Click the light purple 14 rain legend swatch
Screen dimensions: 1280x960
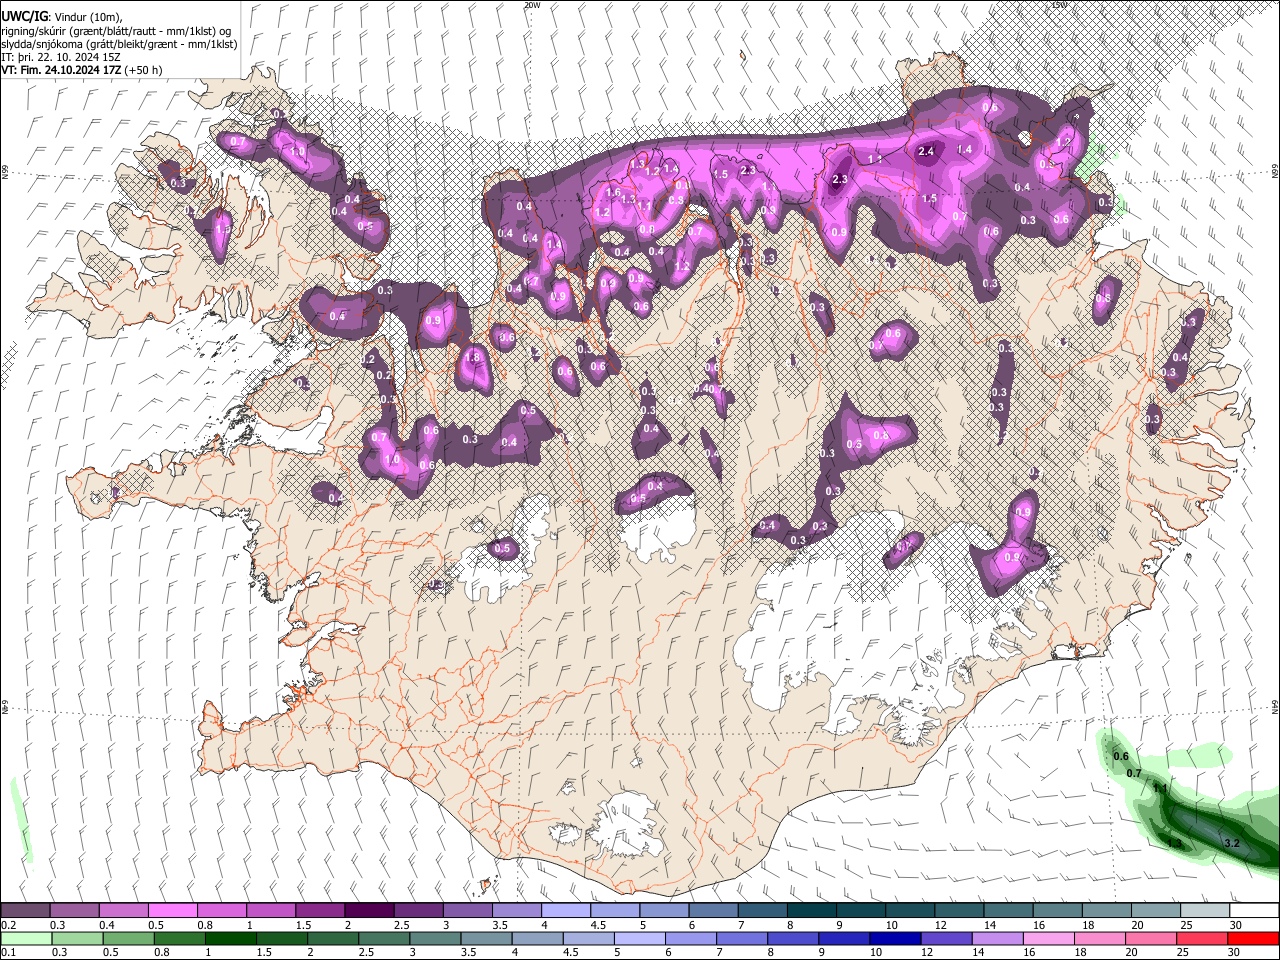[x=997, y=939]
